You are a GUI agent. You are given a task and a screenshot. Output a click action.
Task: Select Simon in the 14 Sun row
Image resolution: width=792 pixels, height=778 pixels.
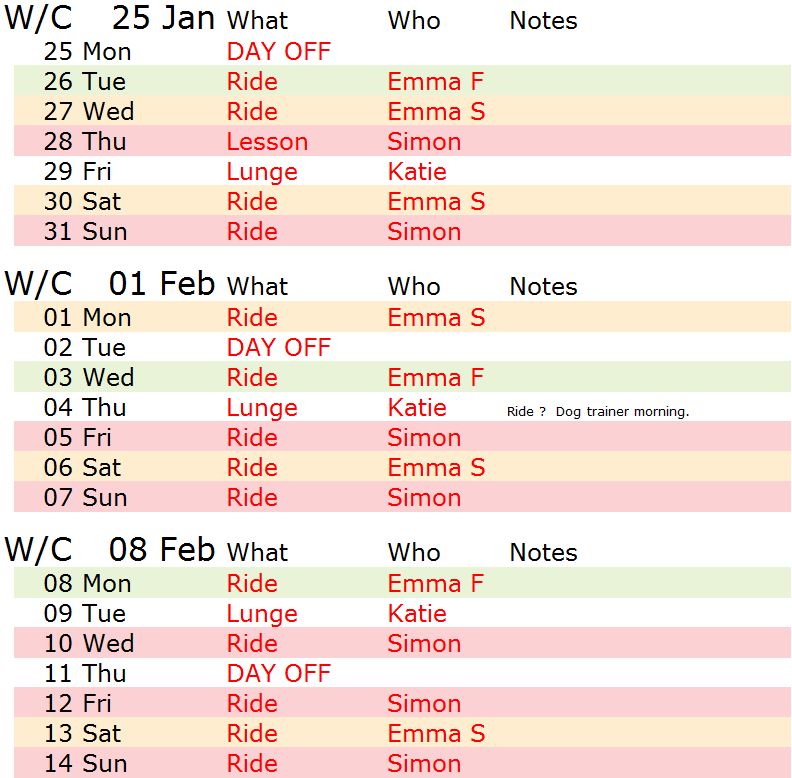(x=424, y=764)
